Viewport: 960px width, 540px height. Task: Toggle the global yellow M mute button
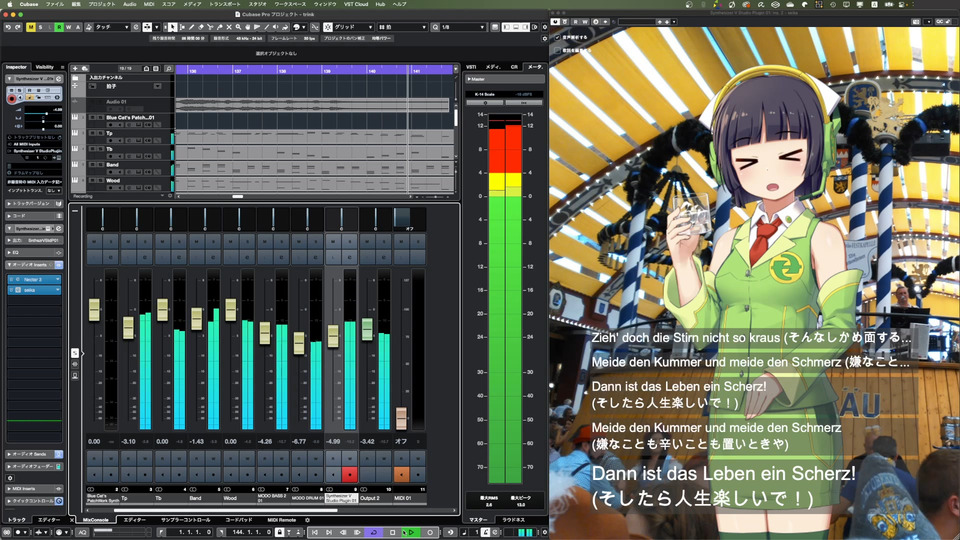(x=31, y=27)
